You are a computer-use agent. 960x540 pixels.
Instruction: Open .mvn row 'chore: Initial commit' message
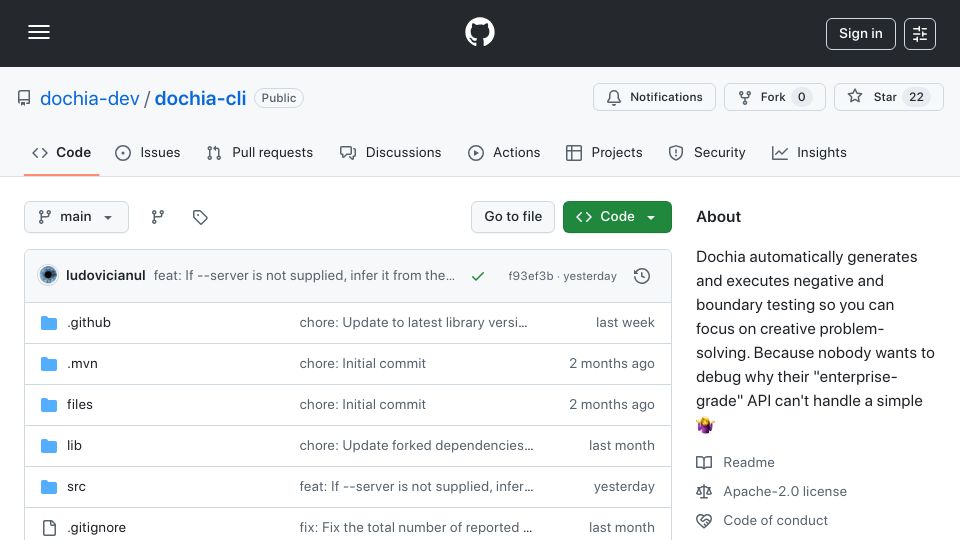click(x=362, y=364)
